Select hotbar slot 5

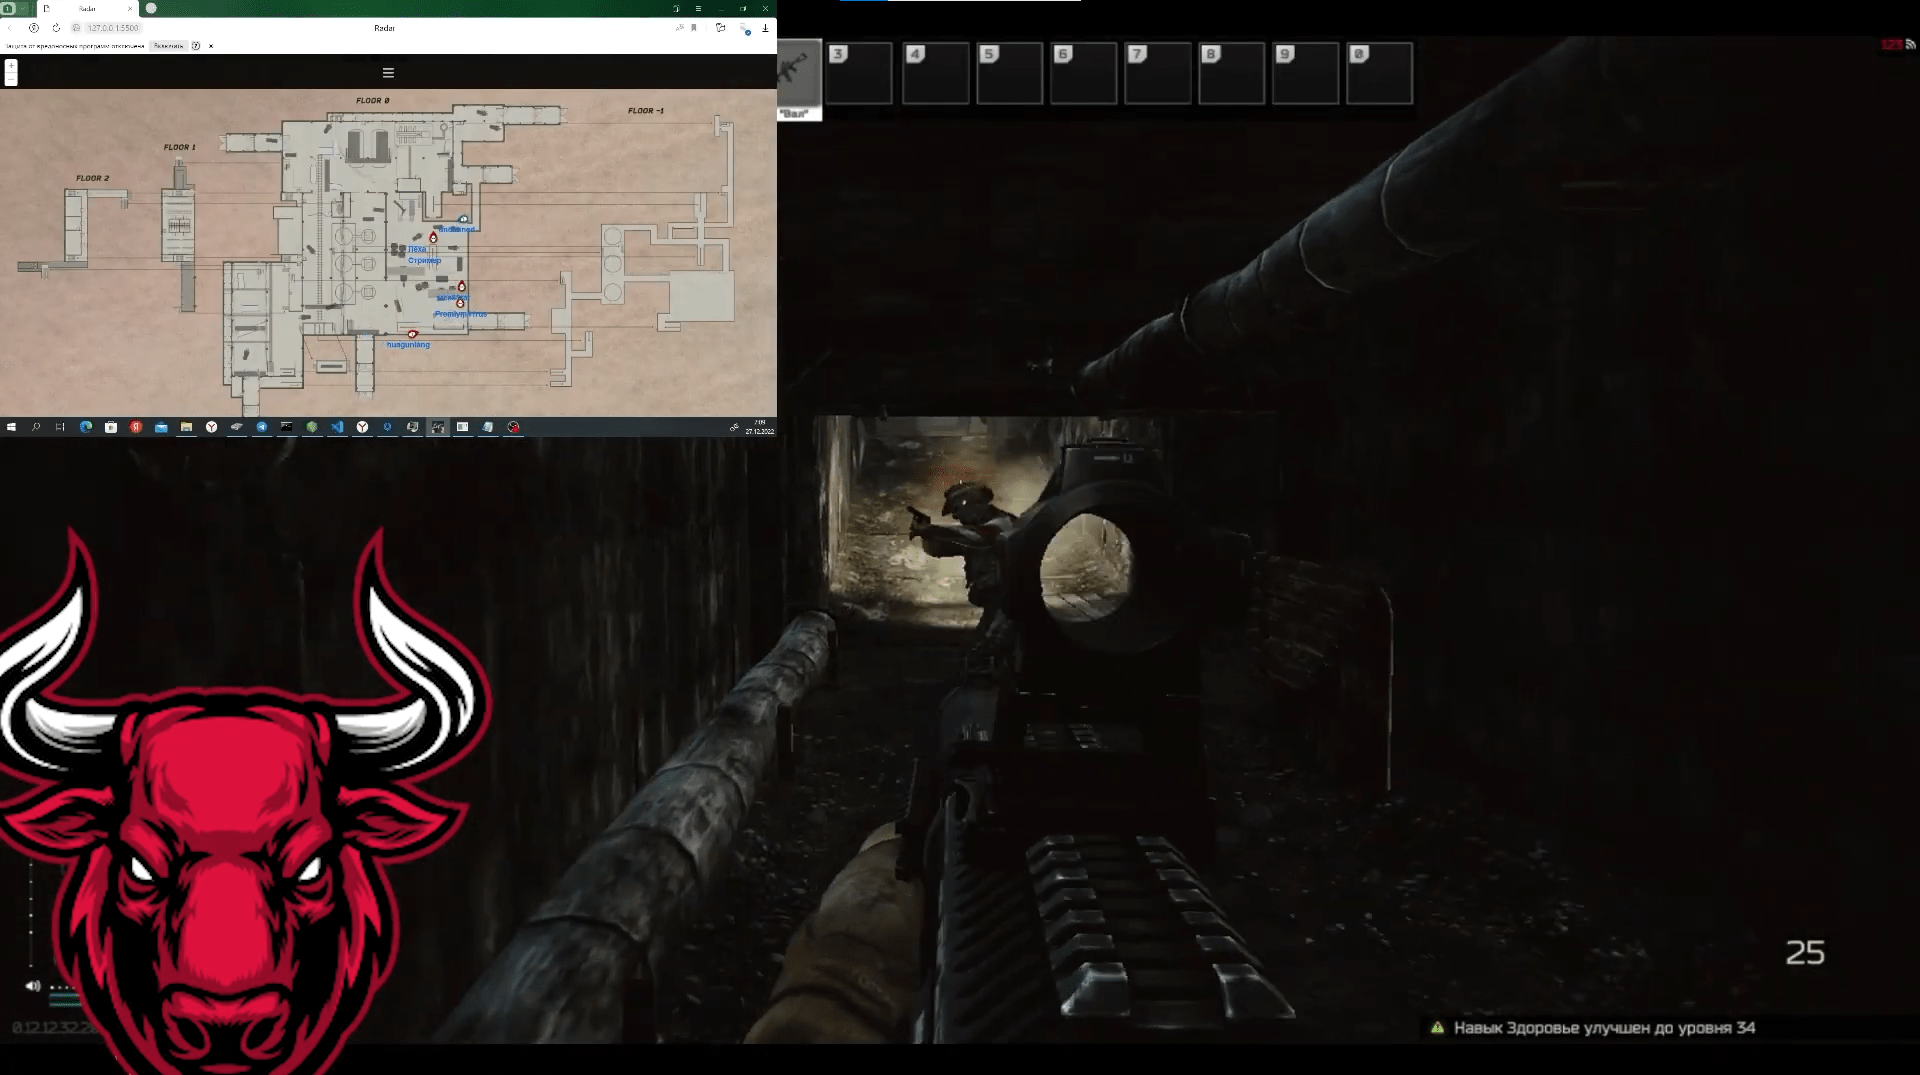pos(1009,73)
